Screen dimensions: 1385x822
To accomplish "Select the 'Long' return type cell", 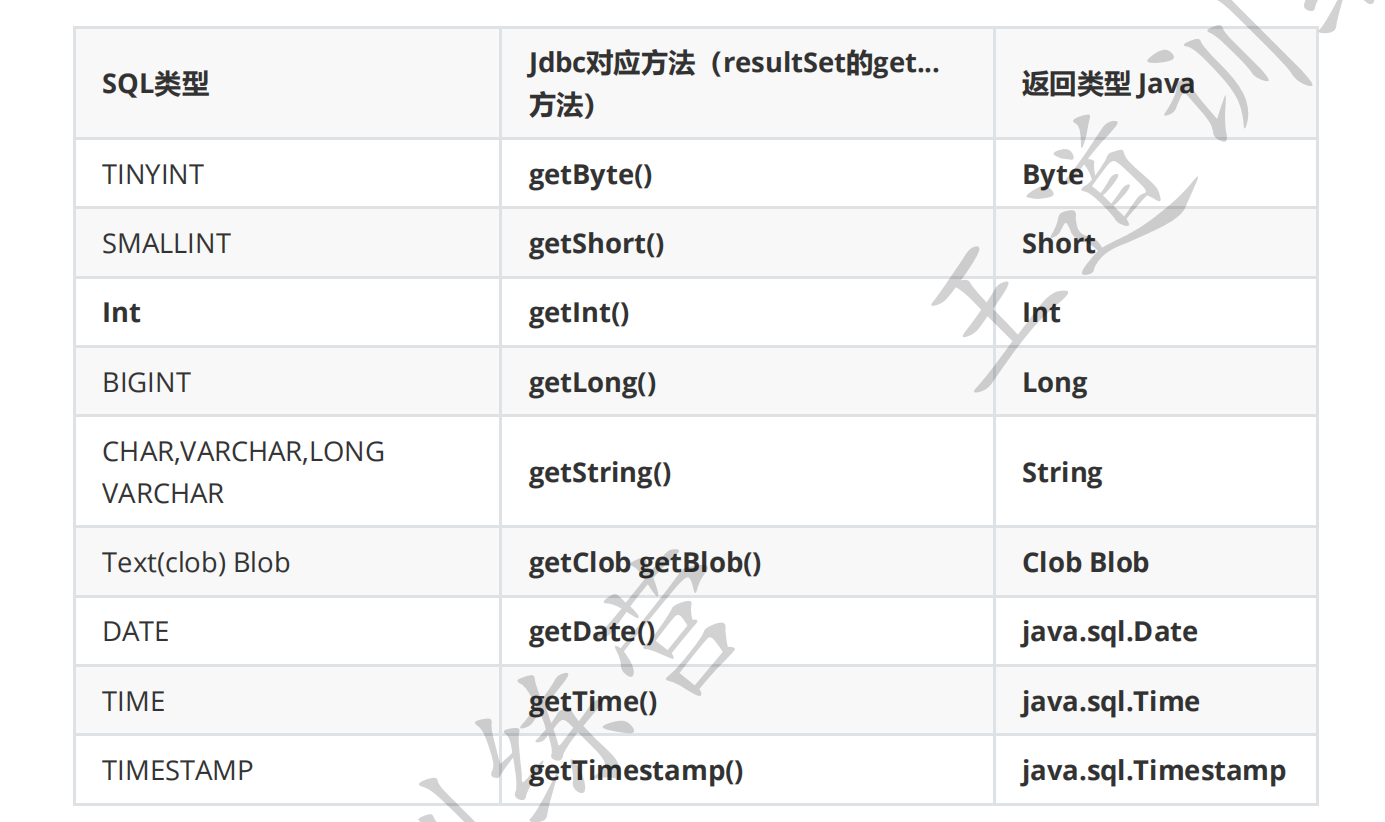I will [x=1155, y=382].
